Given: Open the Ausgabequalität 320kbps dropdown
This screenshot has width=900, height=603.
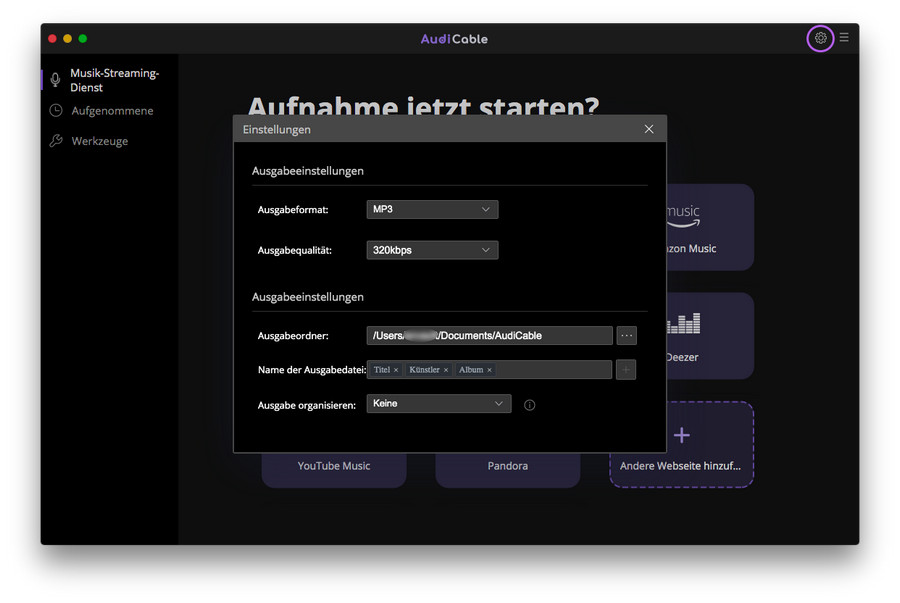Looking at the screenshot, I should pyautogui.click(x=432, y=250).
